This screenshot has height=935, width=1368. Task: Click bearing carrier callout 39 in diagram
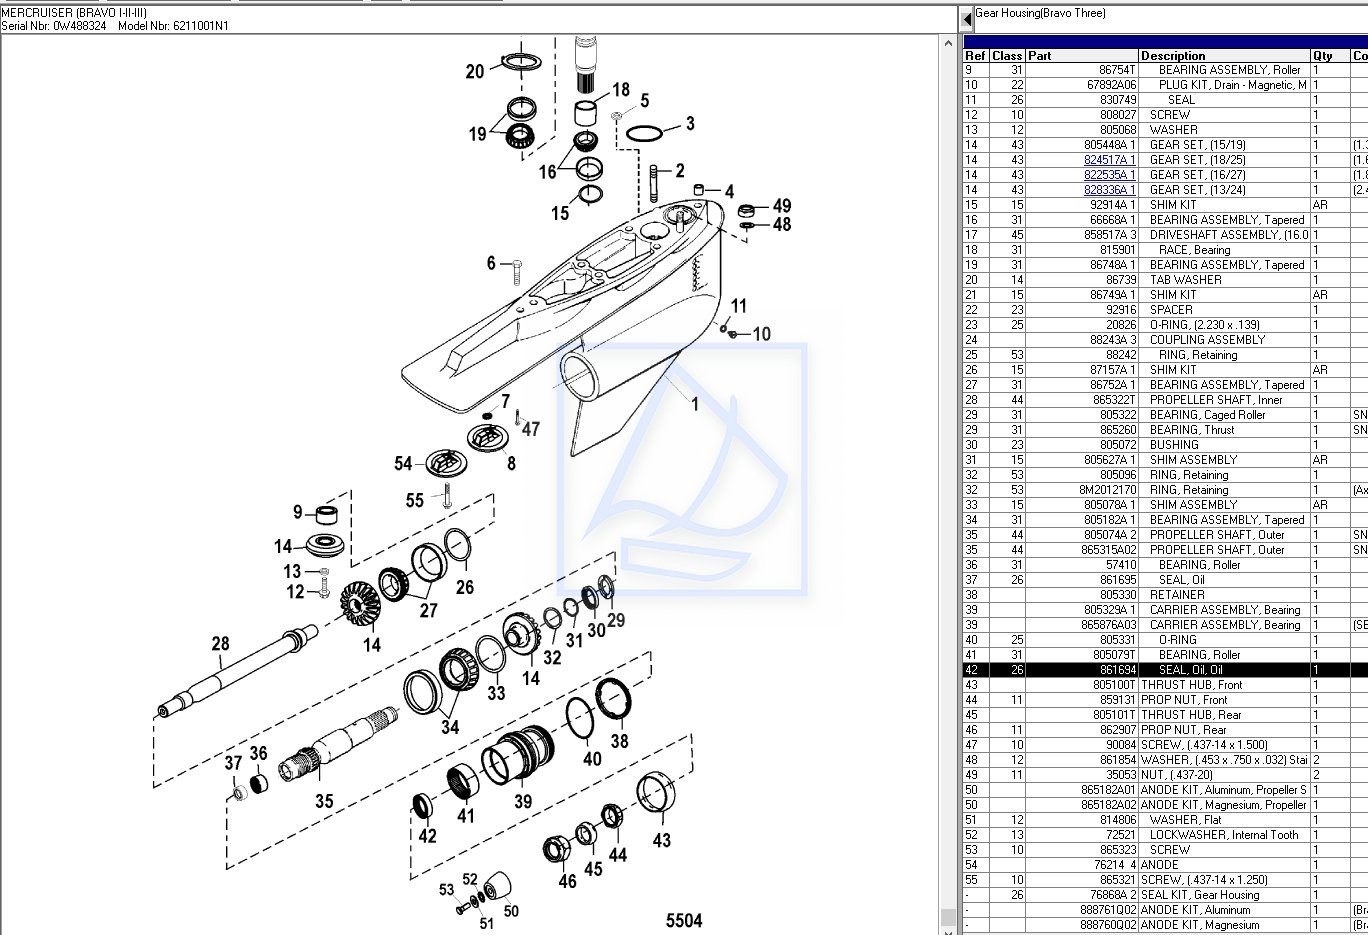523,801
